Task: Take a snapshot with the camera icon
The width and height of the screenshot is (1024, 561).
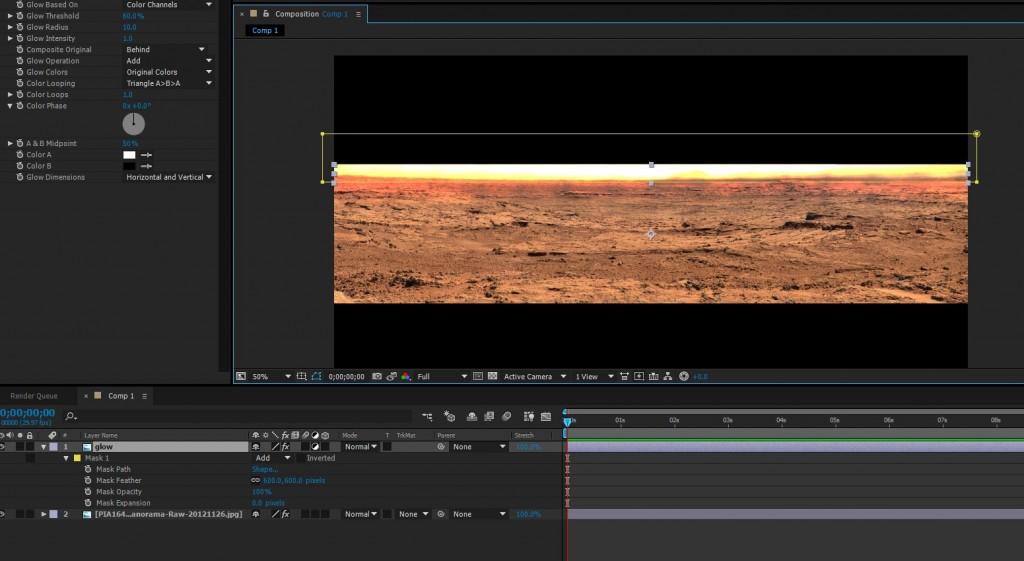Action: [x=375, y=377]
